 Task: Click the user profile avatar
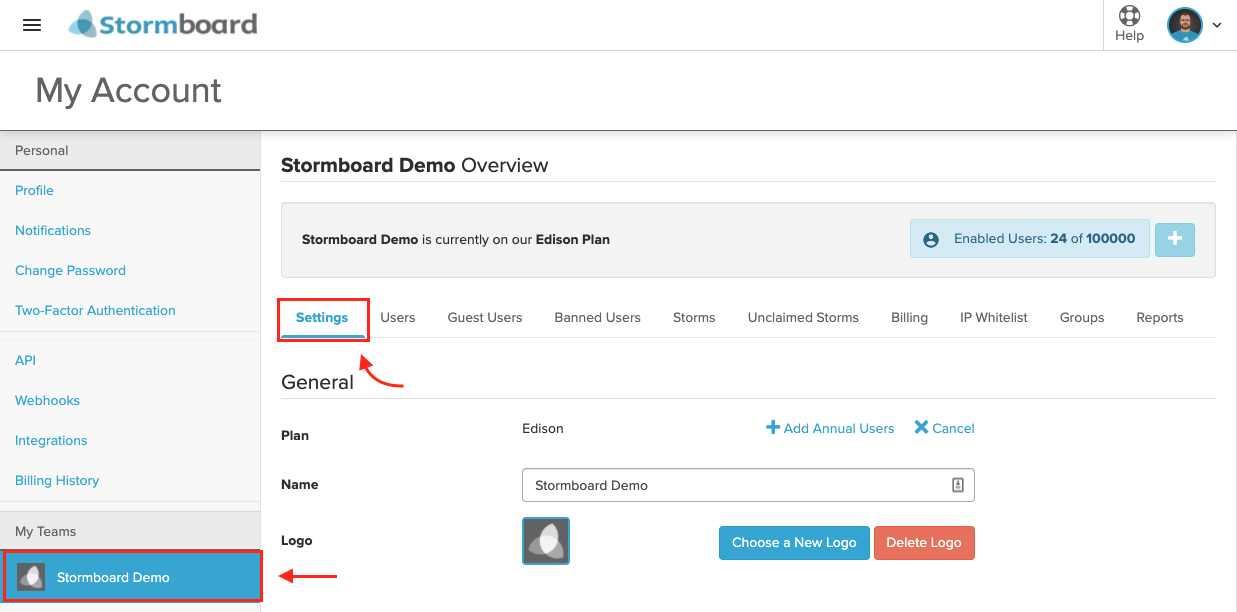(x=1185, y=25)
